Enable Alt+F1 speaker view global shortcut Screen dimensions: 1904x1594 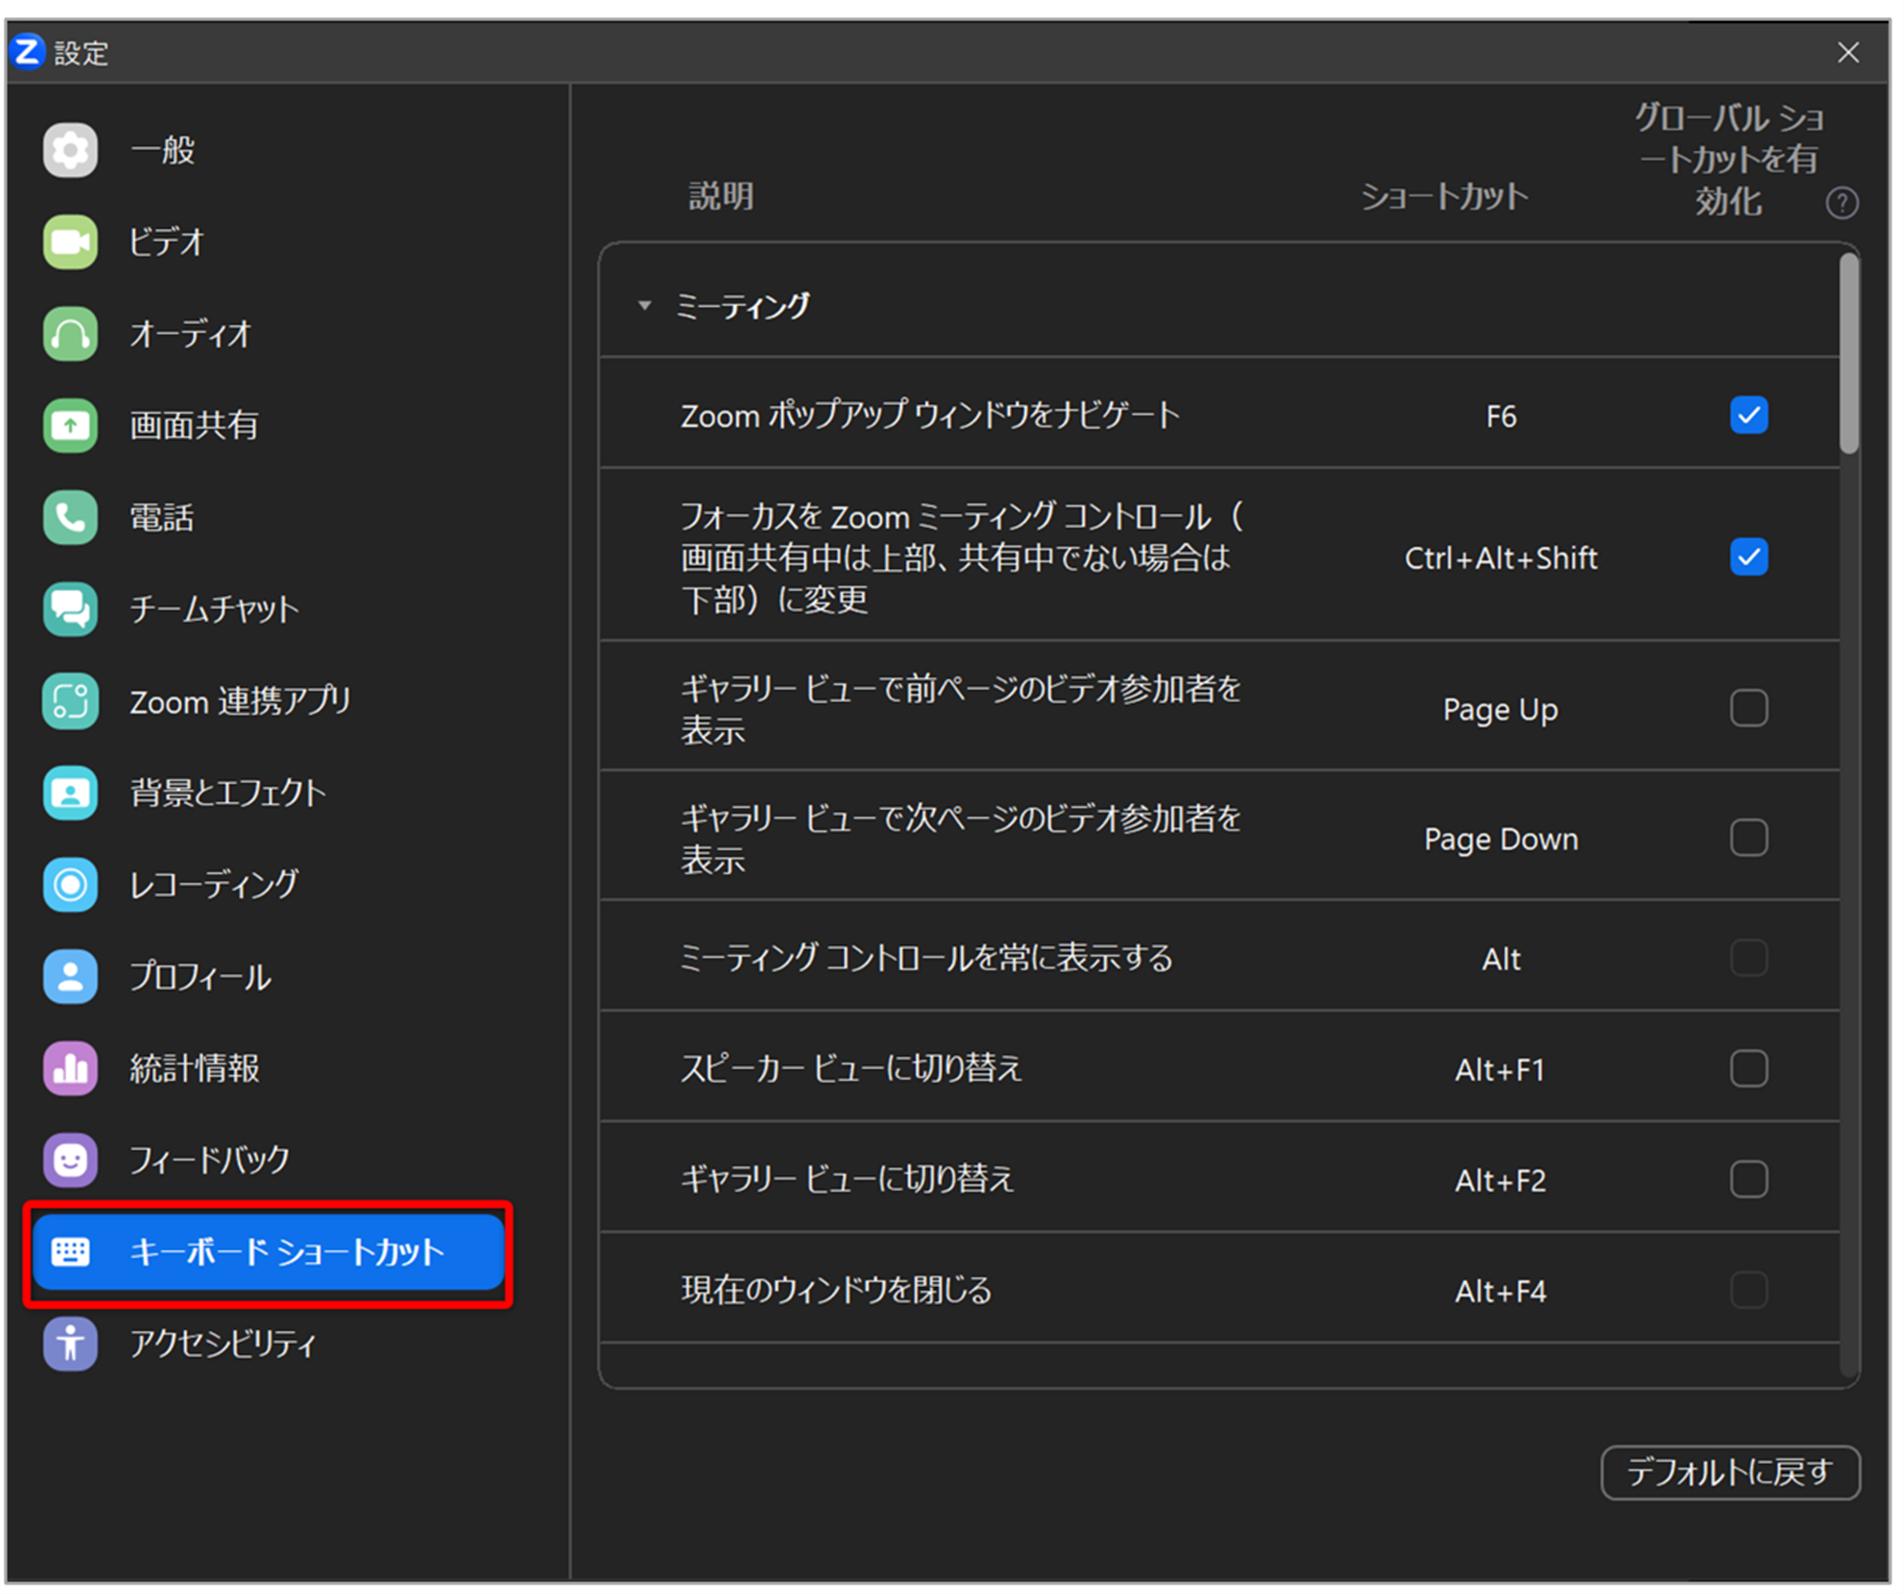tap(1748, 1069)
